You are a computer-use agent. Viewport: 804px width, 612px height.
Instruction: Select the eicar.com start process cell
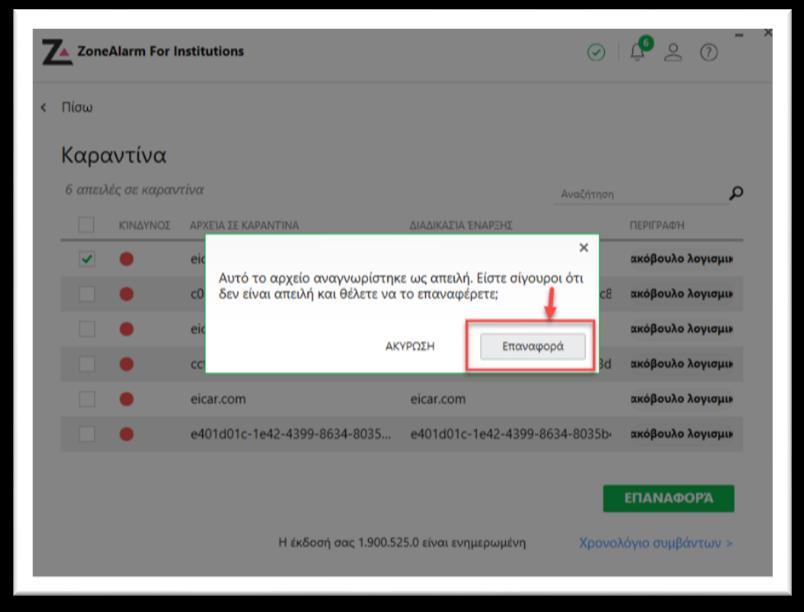437,399
